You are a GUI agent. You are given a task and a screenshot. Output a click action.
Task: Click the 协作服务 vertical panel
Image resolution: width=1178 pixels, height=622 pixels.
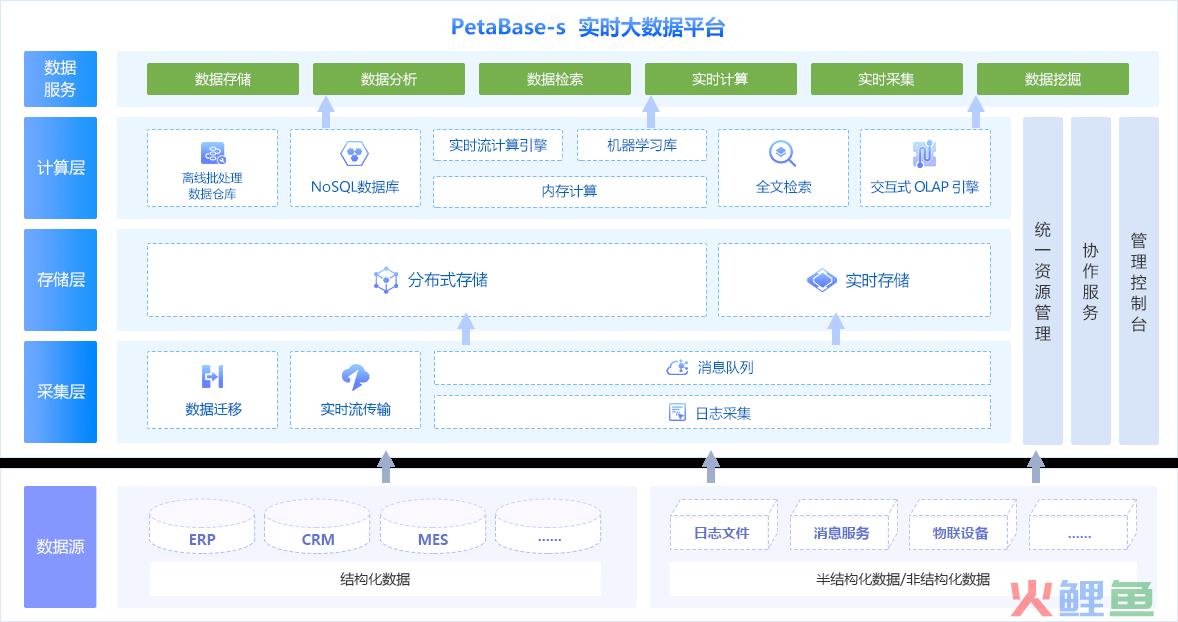pyautogui.click(x=1091, y=281)
